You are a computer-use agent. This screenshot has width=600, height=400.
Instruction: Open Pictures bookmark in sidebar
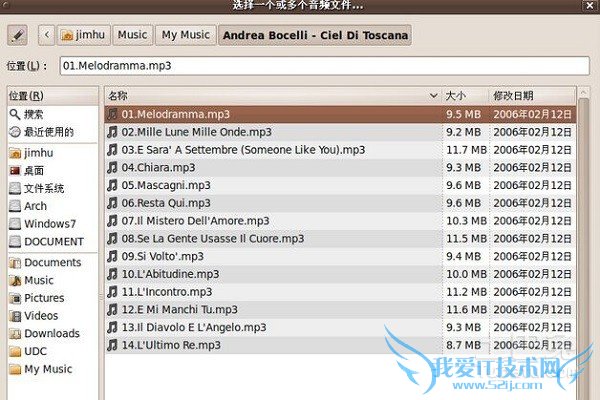click(52, 298)
